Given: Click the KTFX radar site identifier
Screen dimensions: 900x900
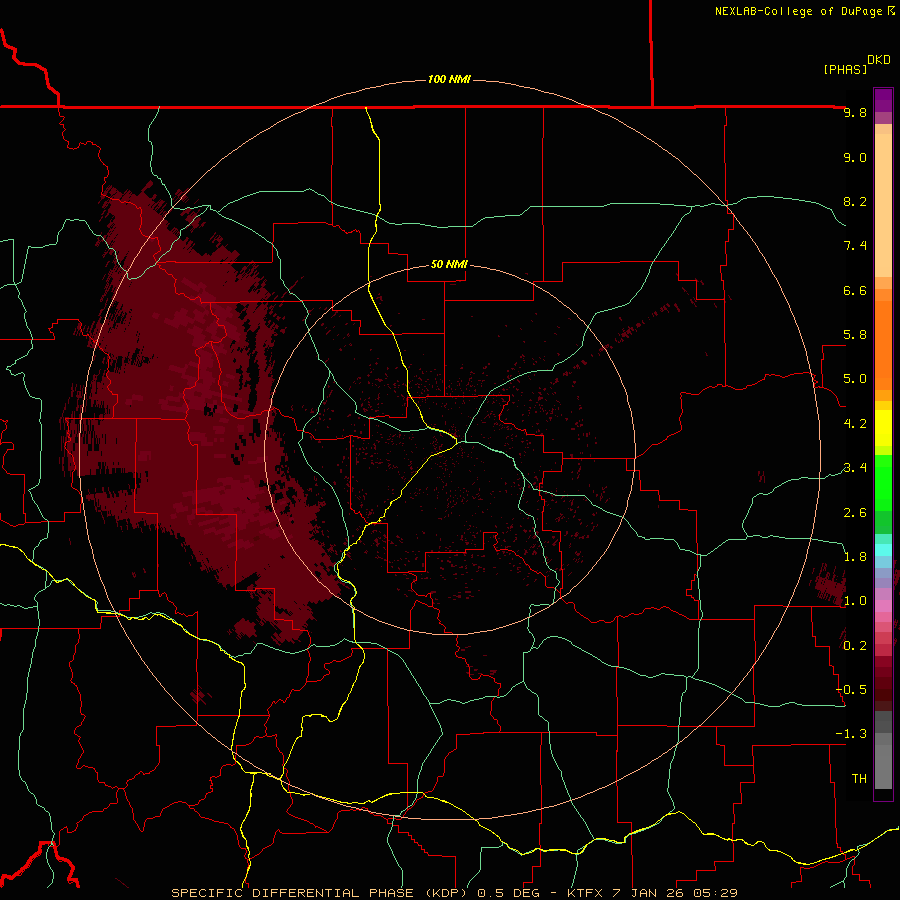Looking at the screenshot, I should pos(585,893).
